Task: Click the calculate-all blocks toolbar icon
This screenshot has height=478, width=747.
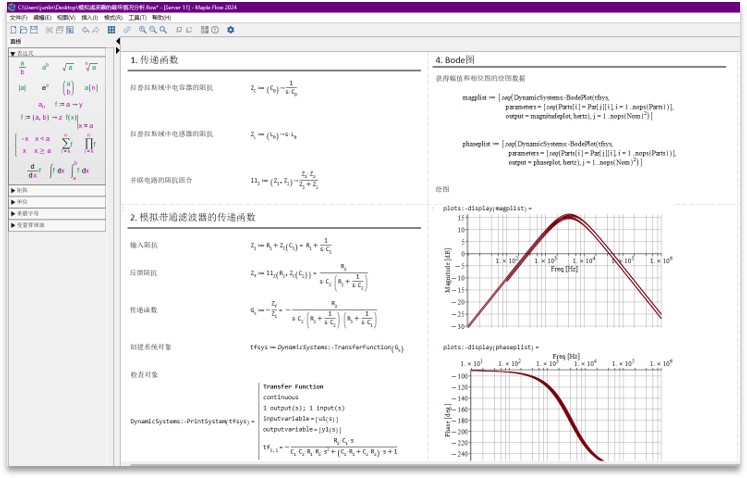Action: pyautogui.click(x=205, y=30)
